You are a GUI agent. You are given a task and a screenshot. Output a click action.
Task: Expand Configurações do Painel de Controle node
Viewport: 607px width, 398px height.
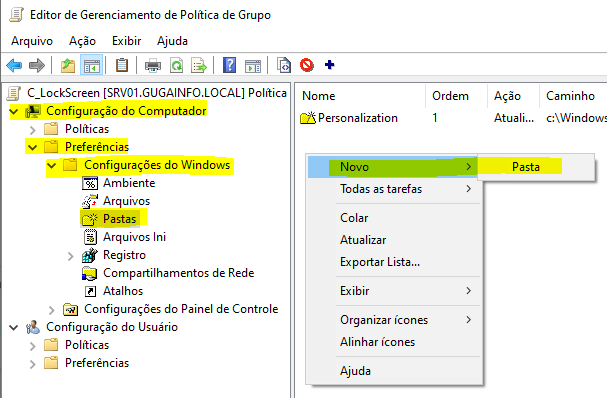52,310
